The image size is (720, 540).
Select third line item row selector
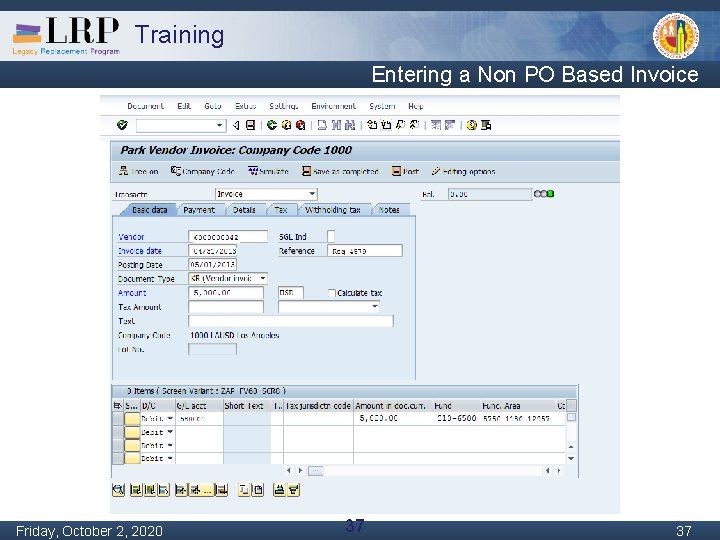point(118,445)
